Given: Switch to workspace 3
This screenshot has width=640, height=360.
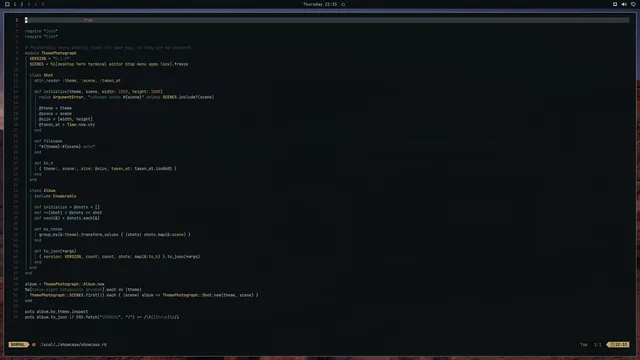Looking at the screenshot, I should click(29, 4).
